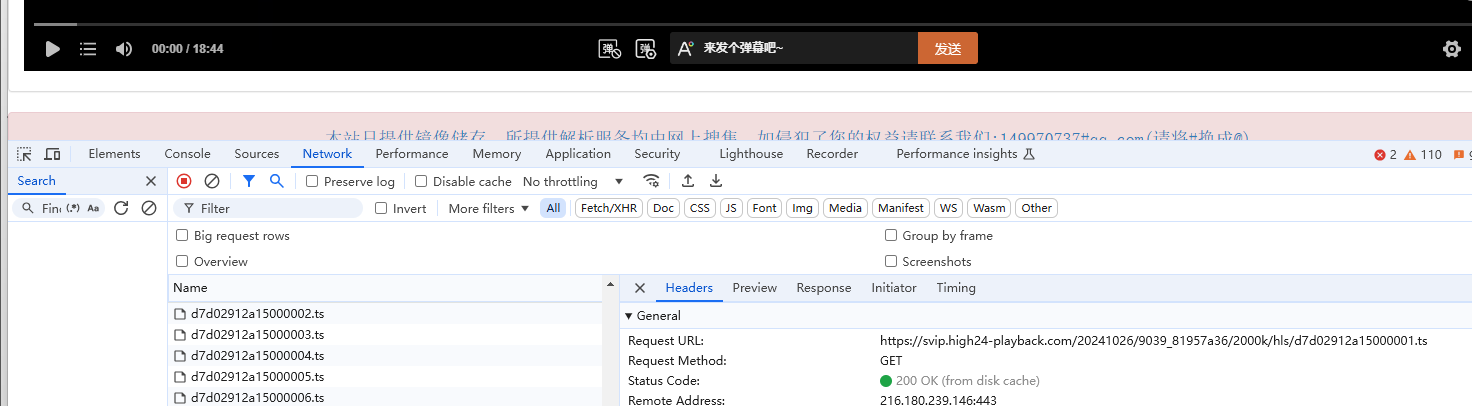
Task: Stop recording network log
Action: coord(184,181)
